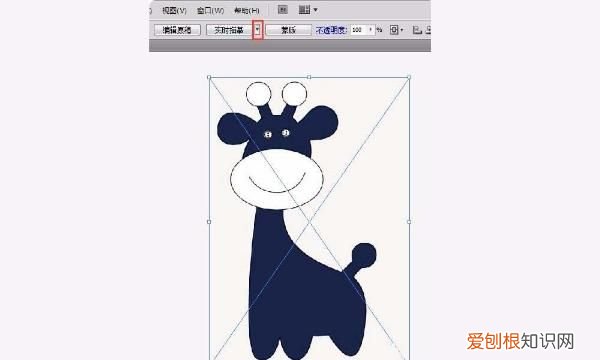
Task: Open the arrange documents layout dropdown
Action: point(308,10)
